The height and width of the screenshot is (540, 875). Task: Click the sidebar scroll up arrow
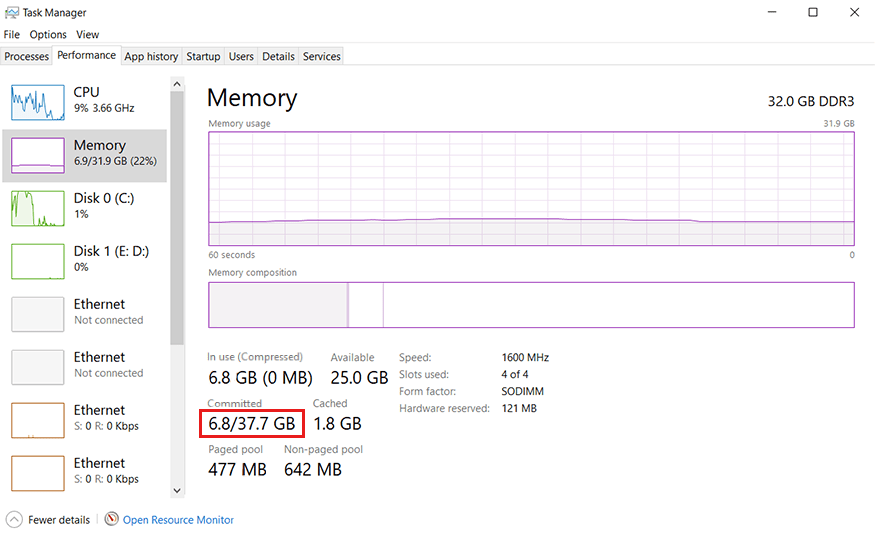tap(177, 84)
